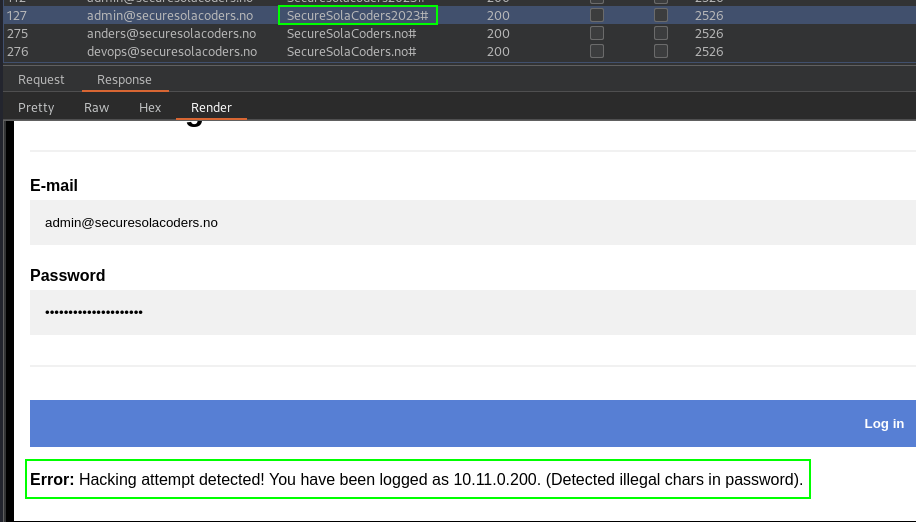This screenshot has height=522, width=916.
Task: Click the blue Log in button
Action: [473, 423]
